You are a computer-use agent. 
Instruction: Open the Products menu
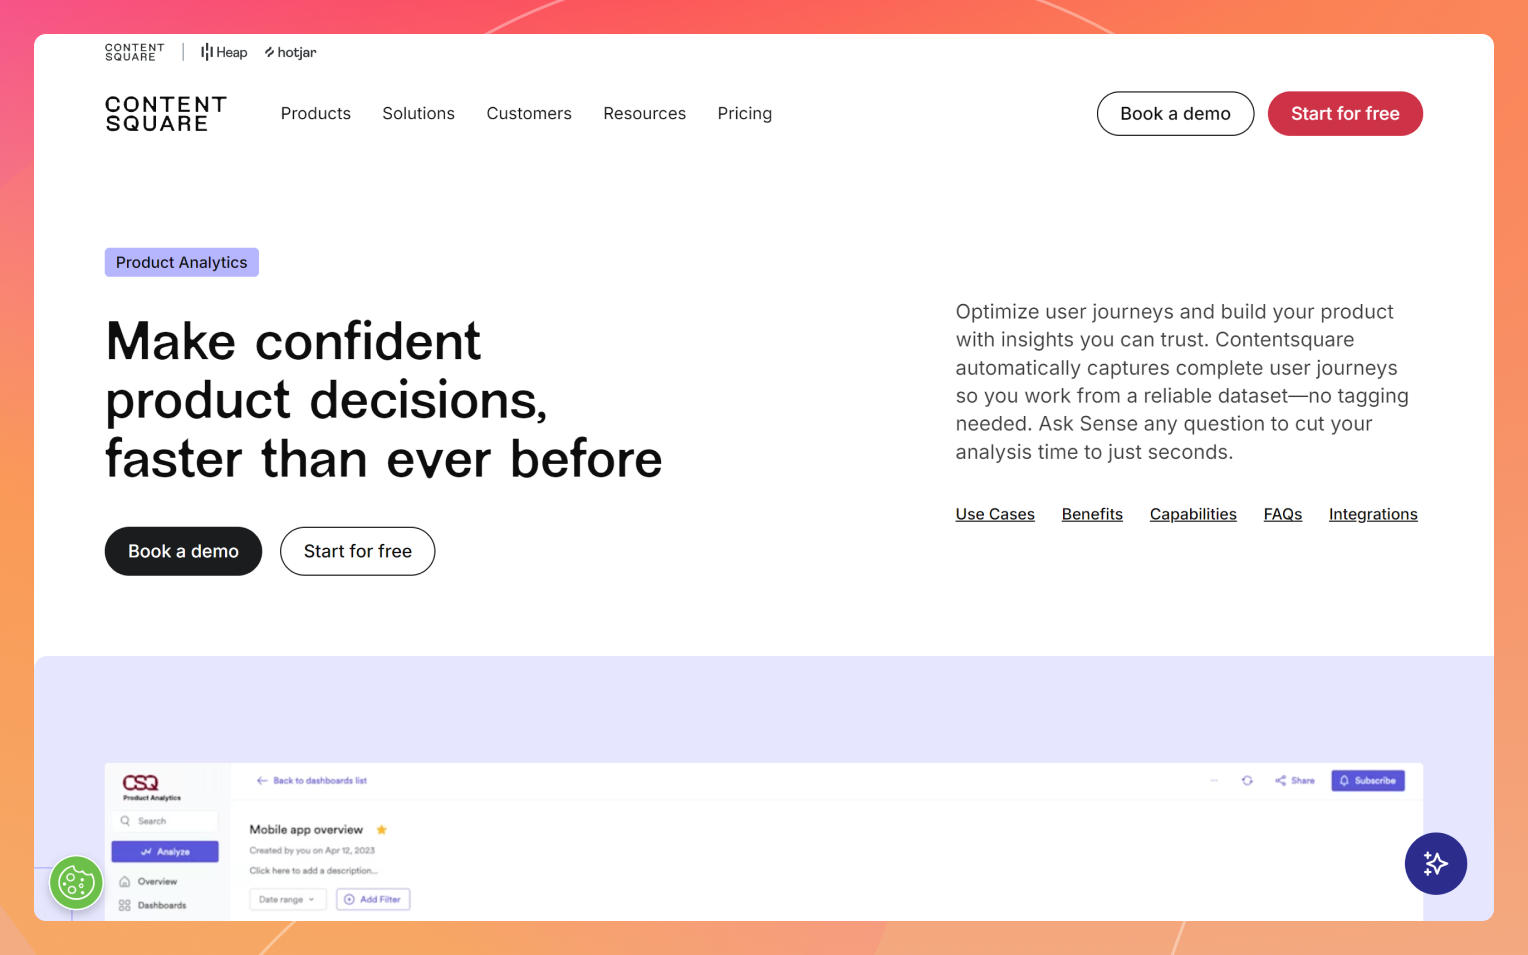point(316,114)
